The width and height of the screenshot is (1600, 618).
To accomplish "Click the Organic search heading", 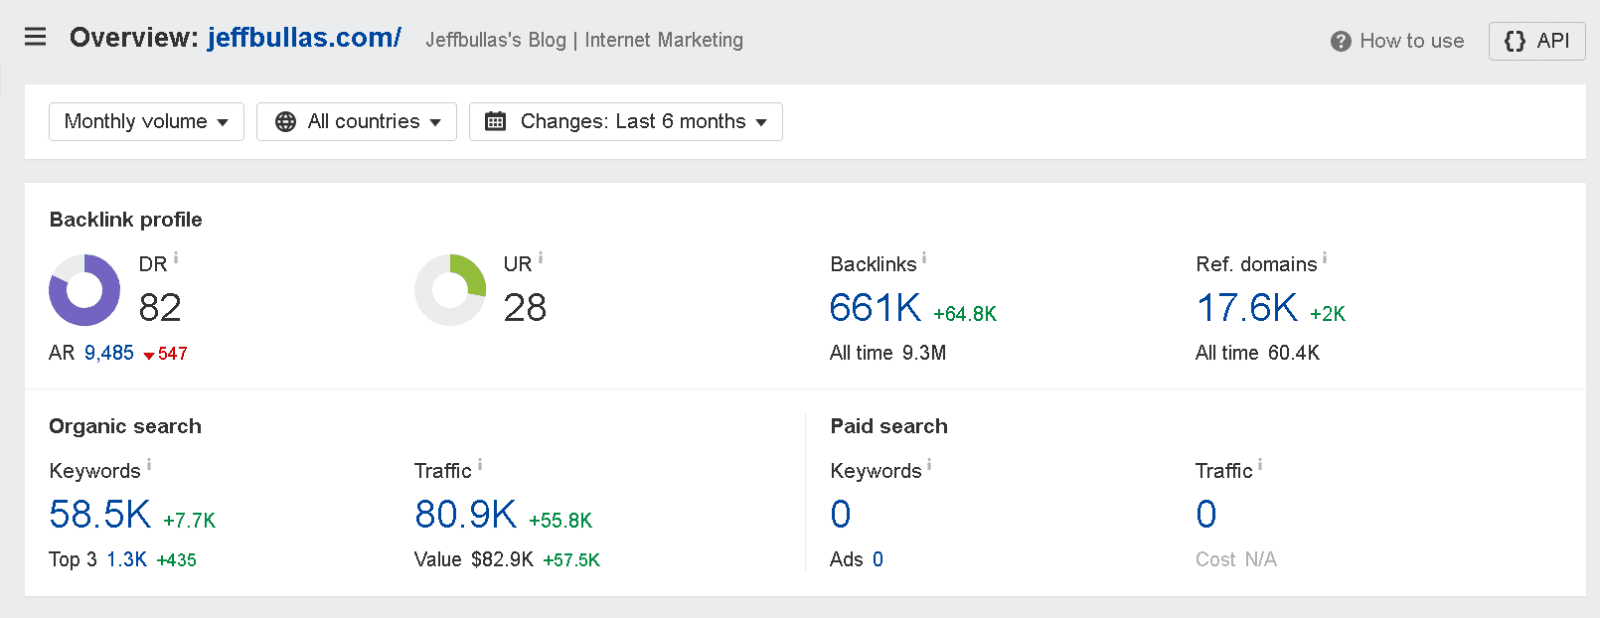I will pos(125,427).
